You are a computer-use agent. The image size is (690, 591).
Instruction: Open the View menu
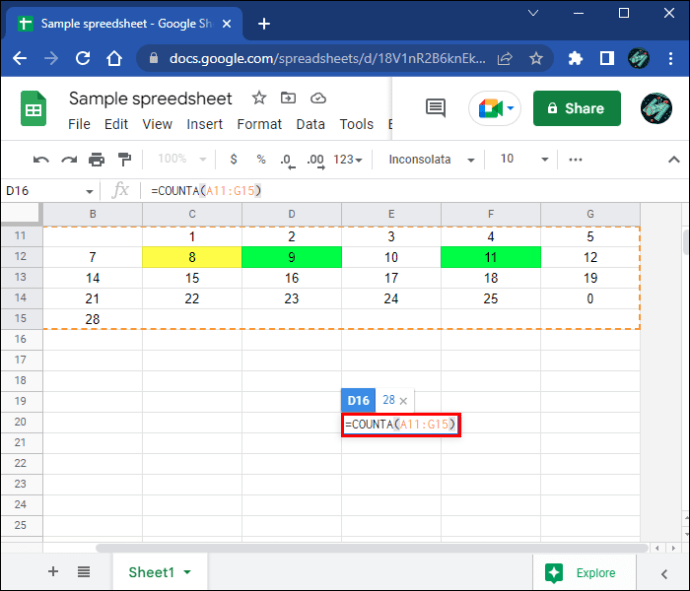coord(157,125)
